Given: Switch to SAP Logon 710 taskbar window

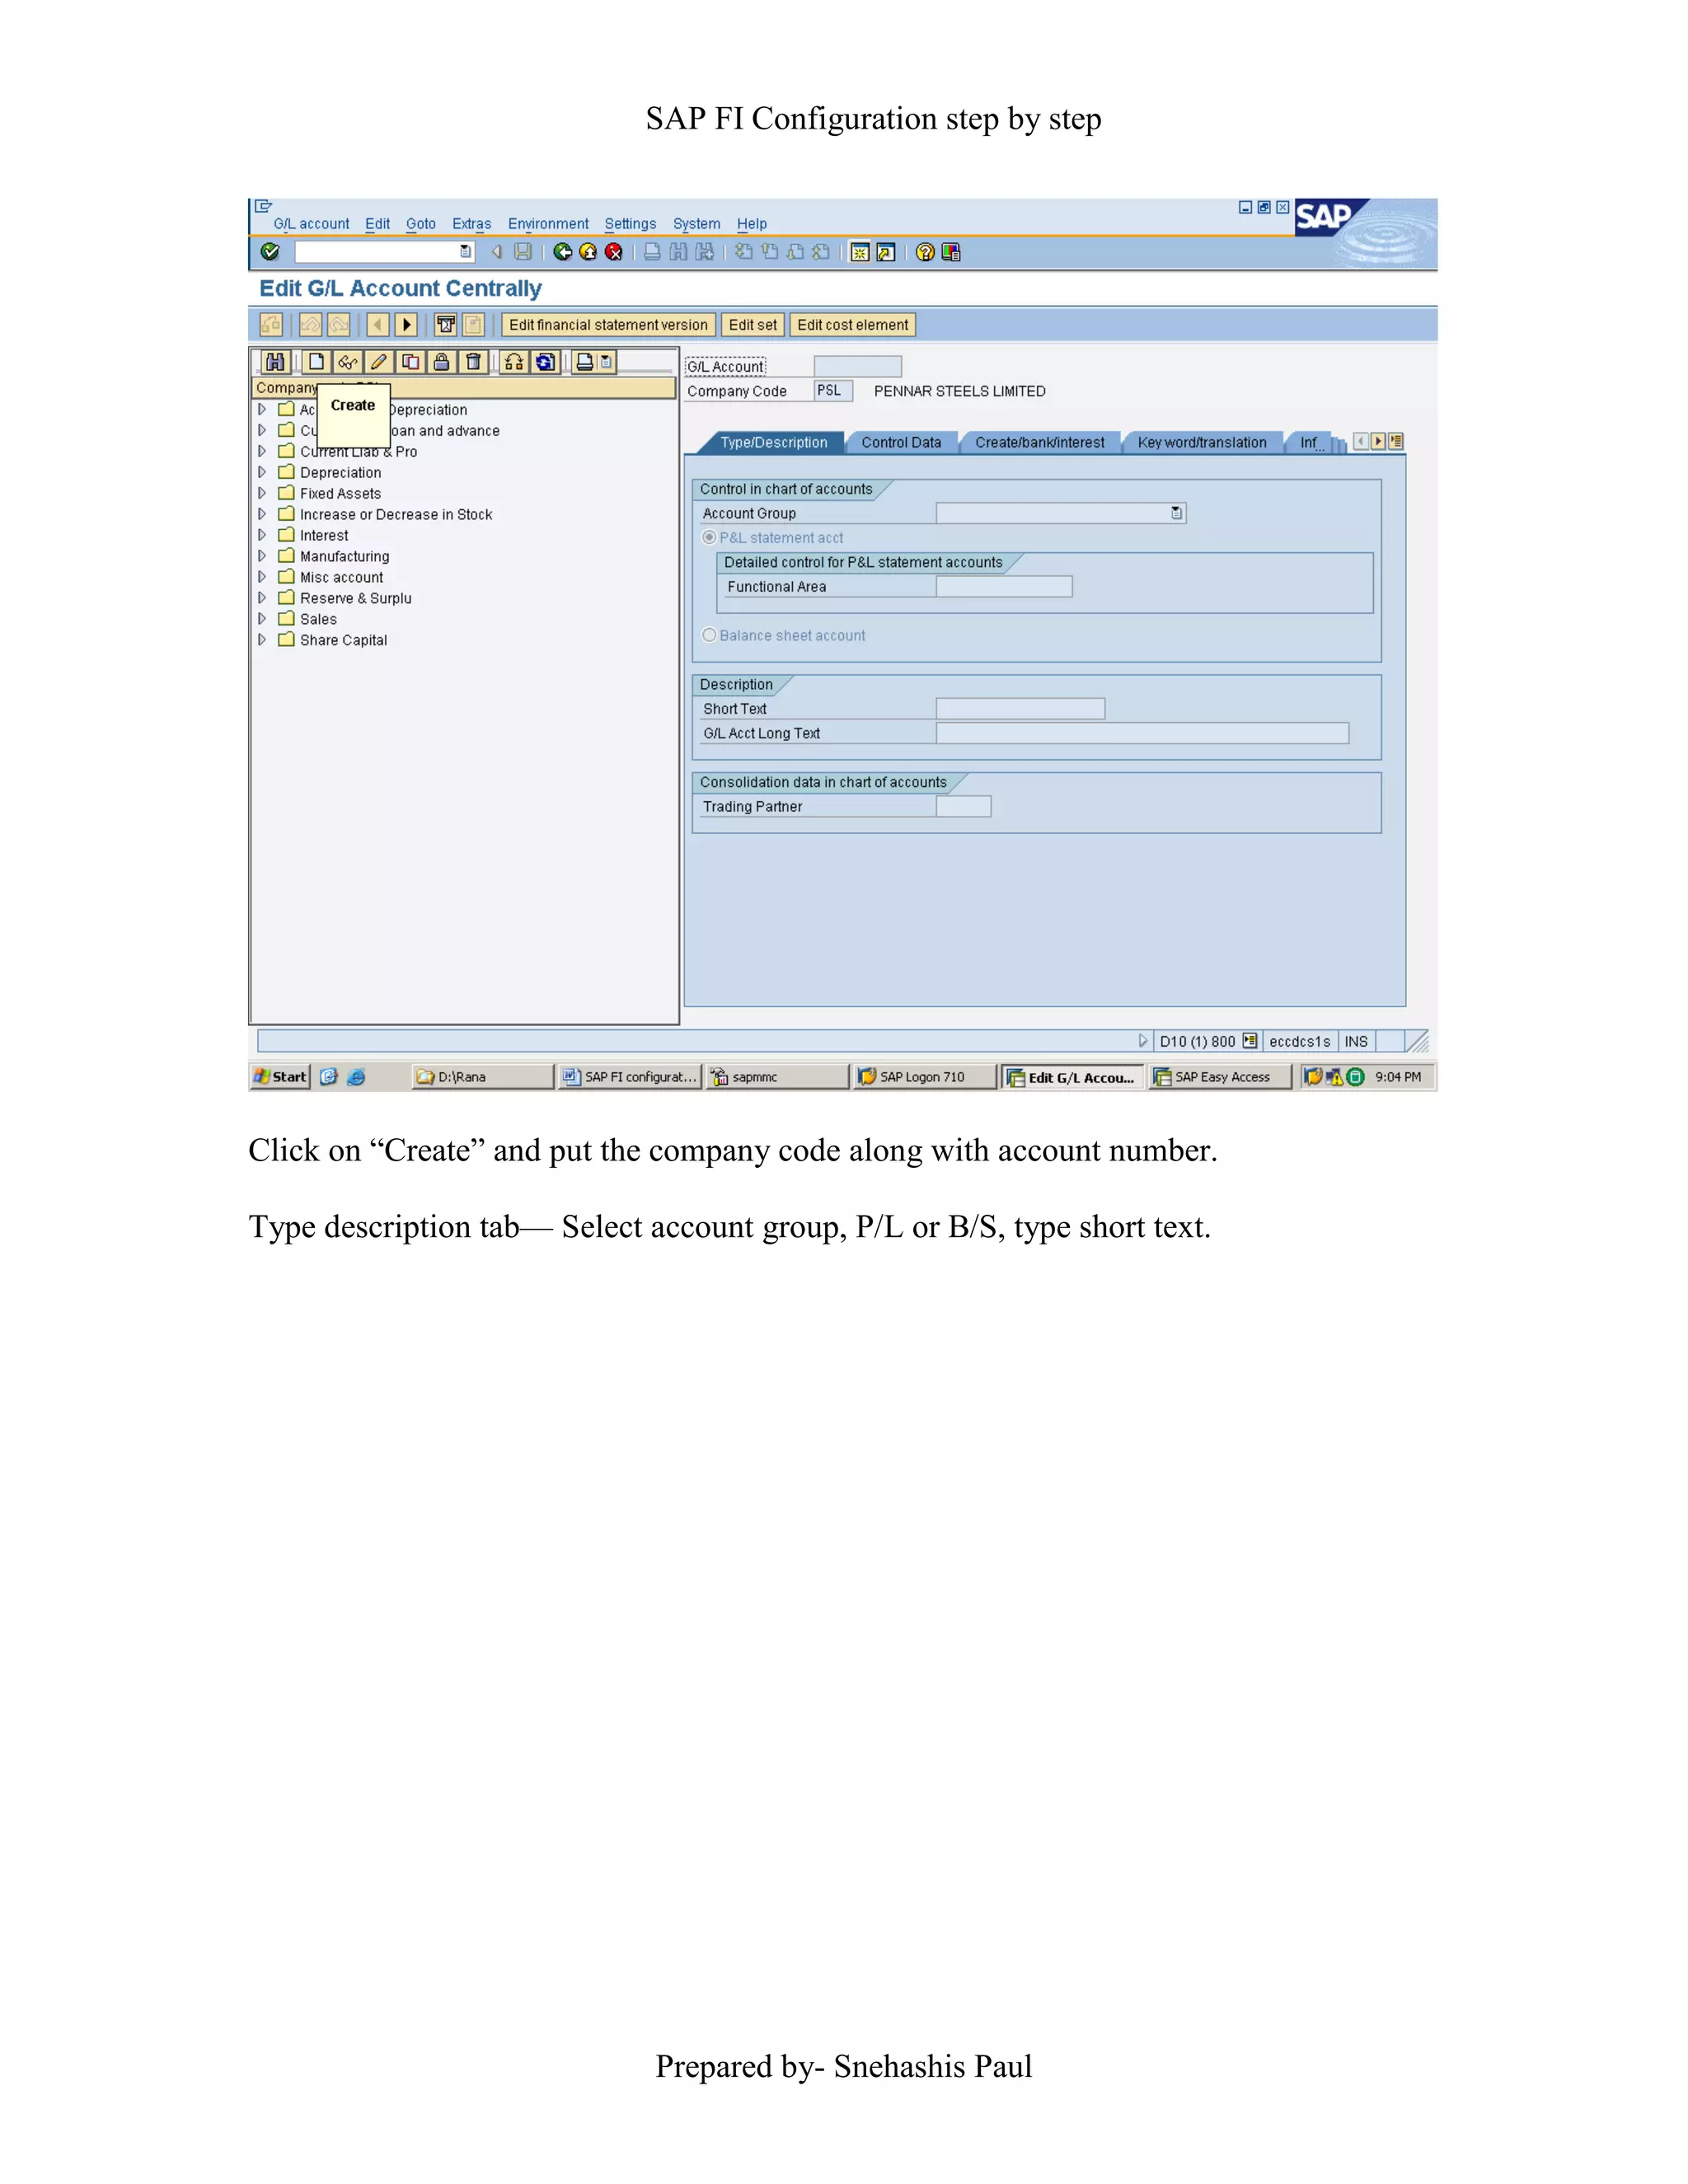Looking at the screenshot, I should coord(925,1077).
